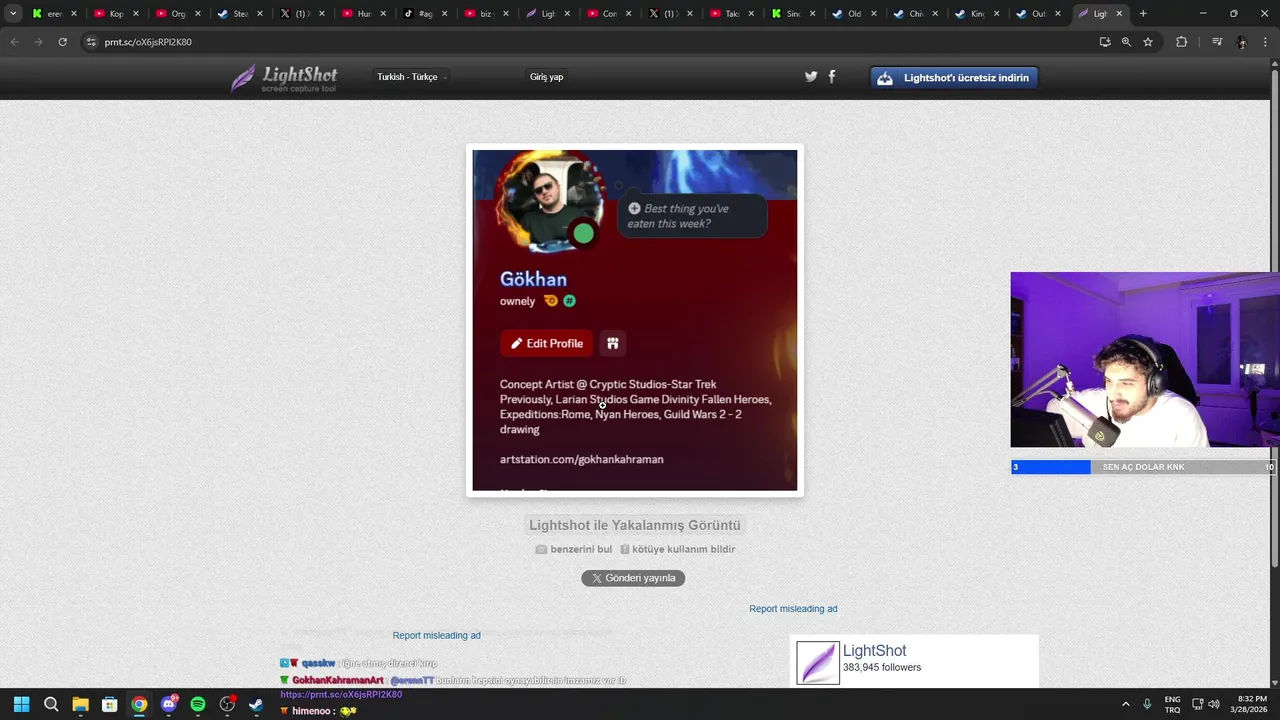The image size is (1280, 720).
Task: Click the network icon in system tray
Action: pyautogui.click(x=1198, y=704)
